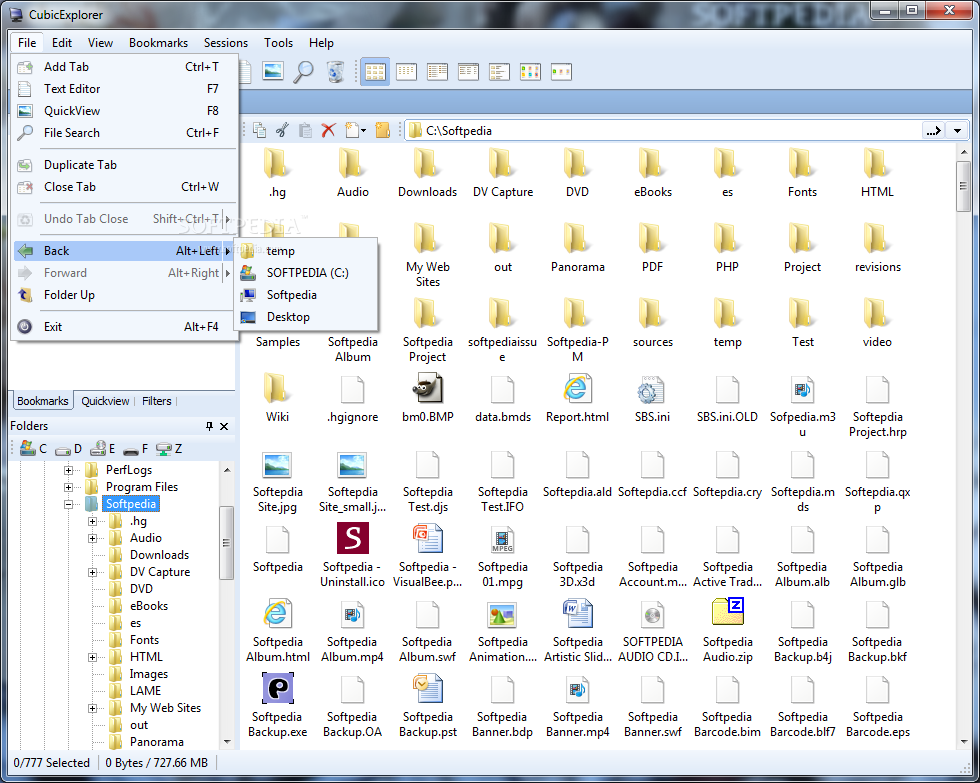
Task: Expand the Audio tree node
Action: 92,538
